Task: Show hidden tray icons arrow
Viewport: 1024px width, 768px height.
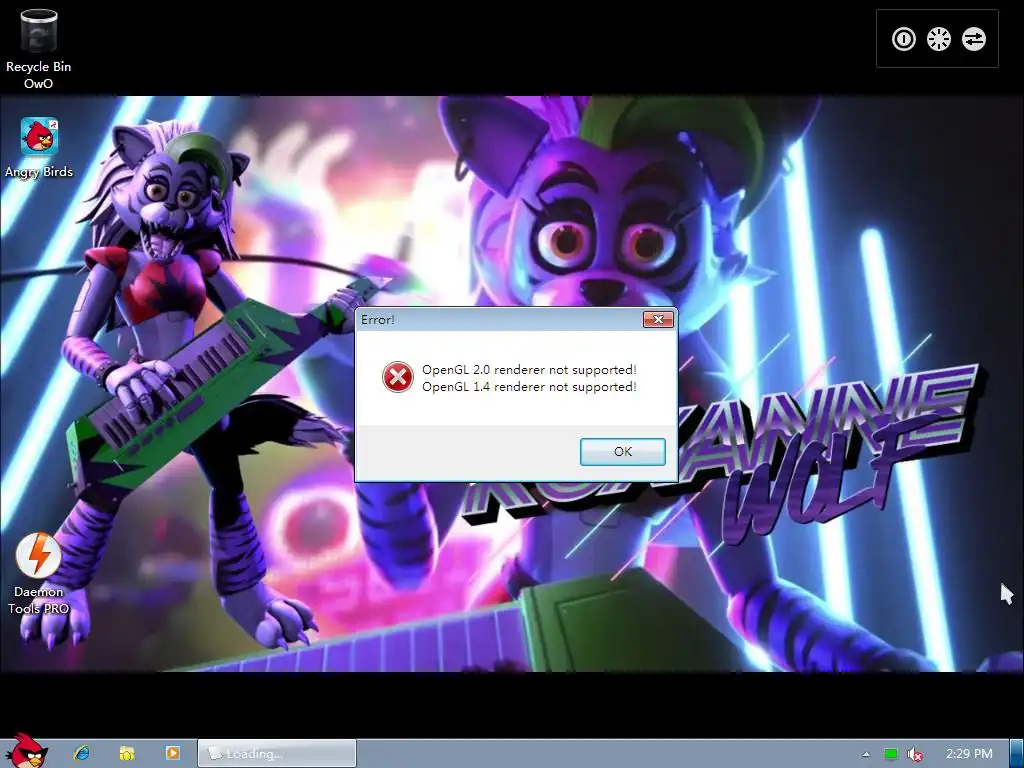Action: 866,754
